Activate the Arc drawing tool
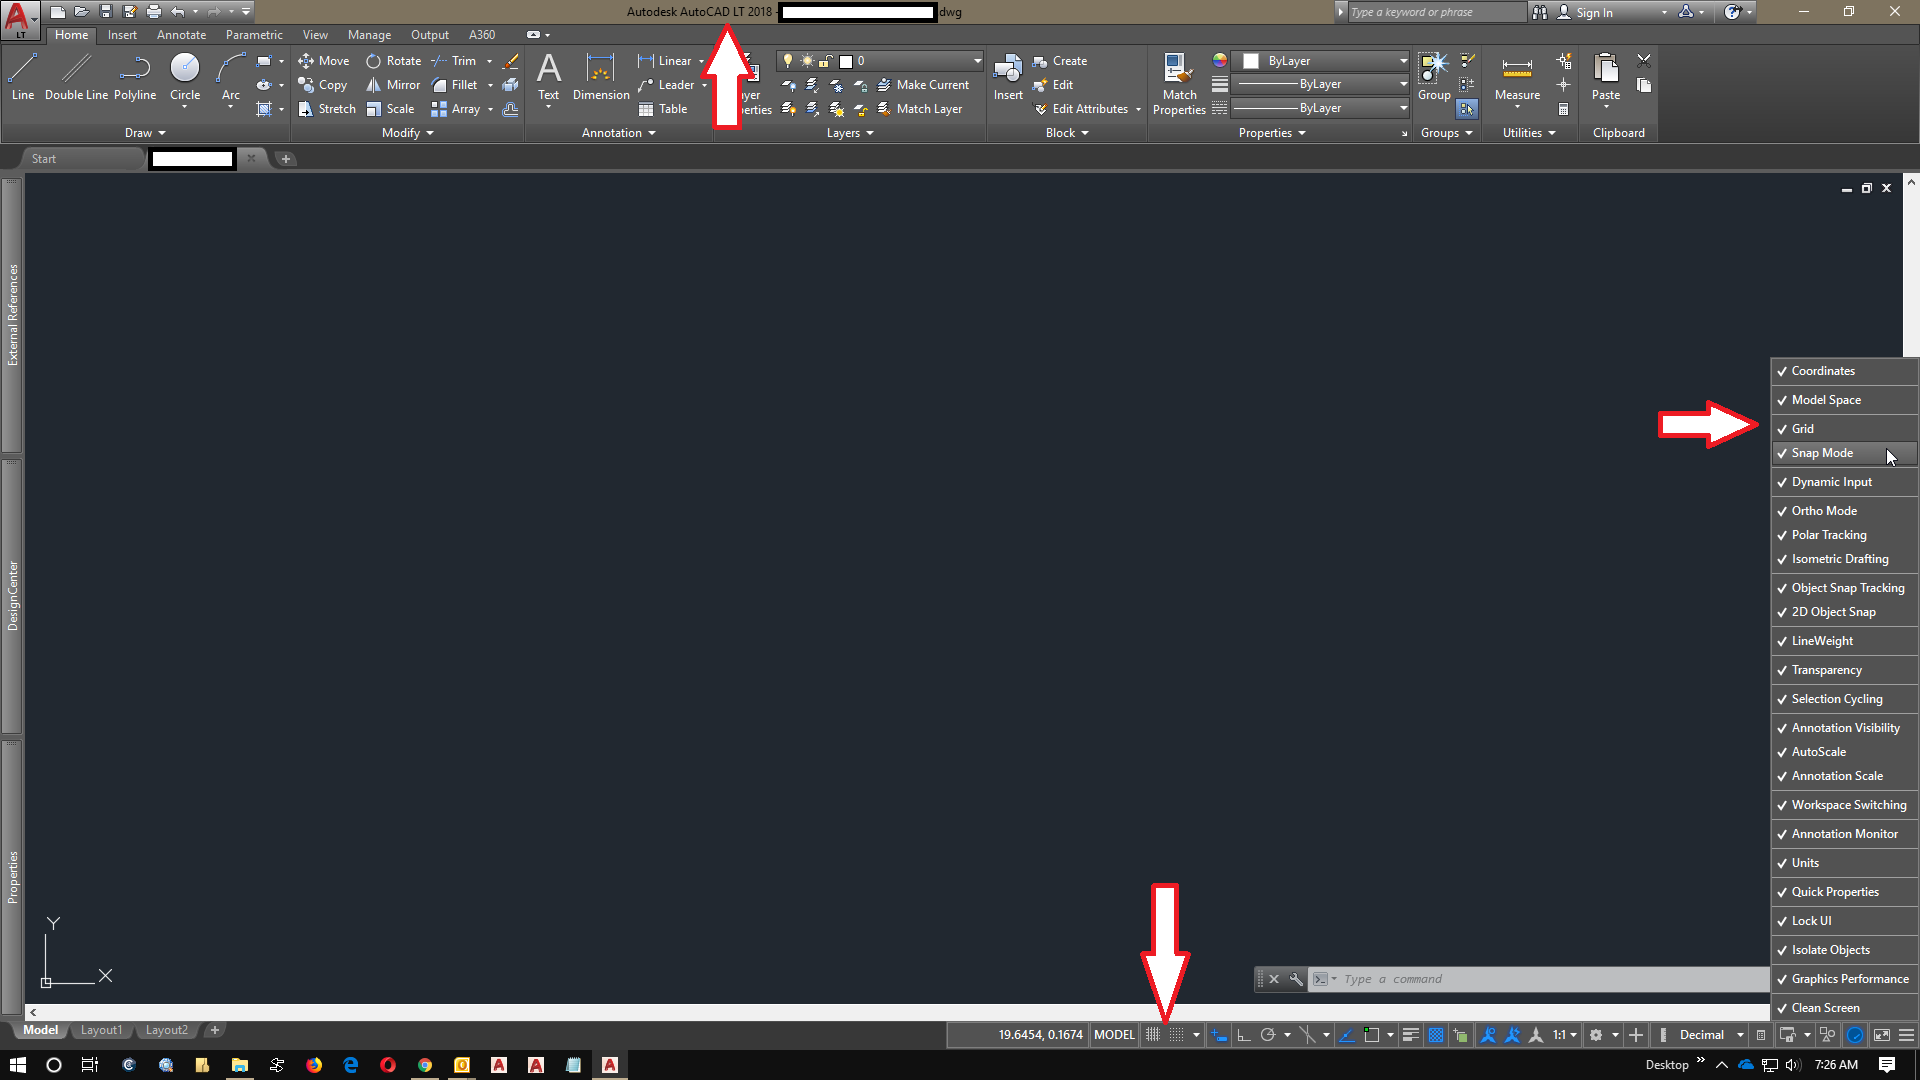Screen dimensions: 1920x1080 [x=230, y=75]
